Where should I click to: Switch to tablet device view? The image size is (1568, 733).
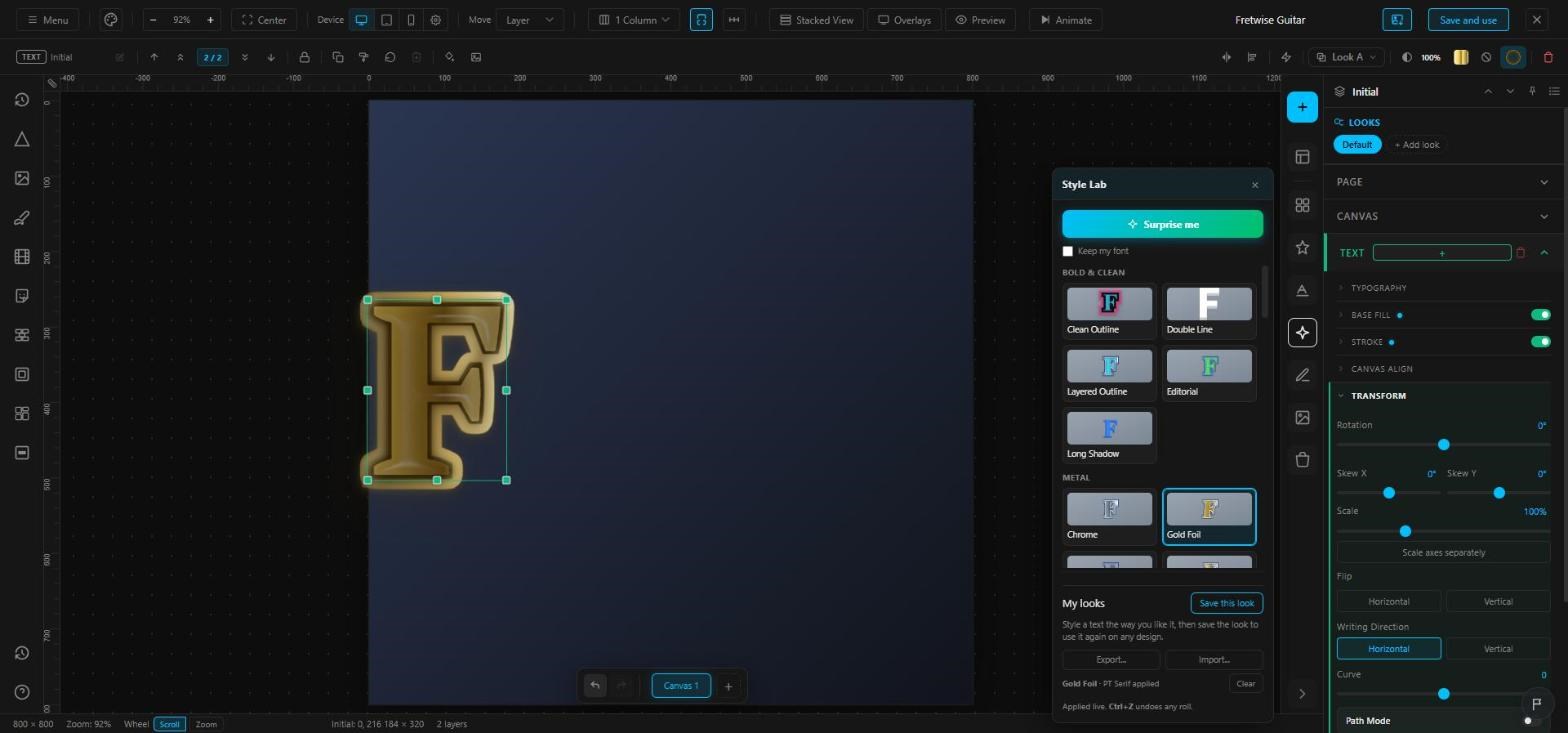(x=386, y=20)
